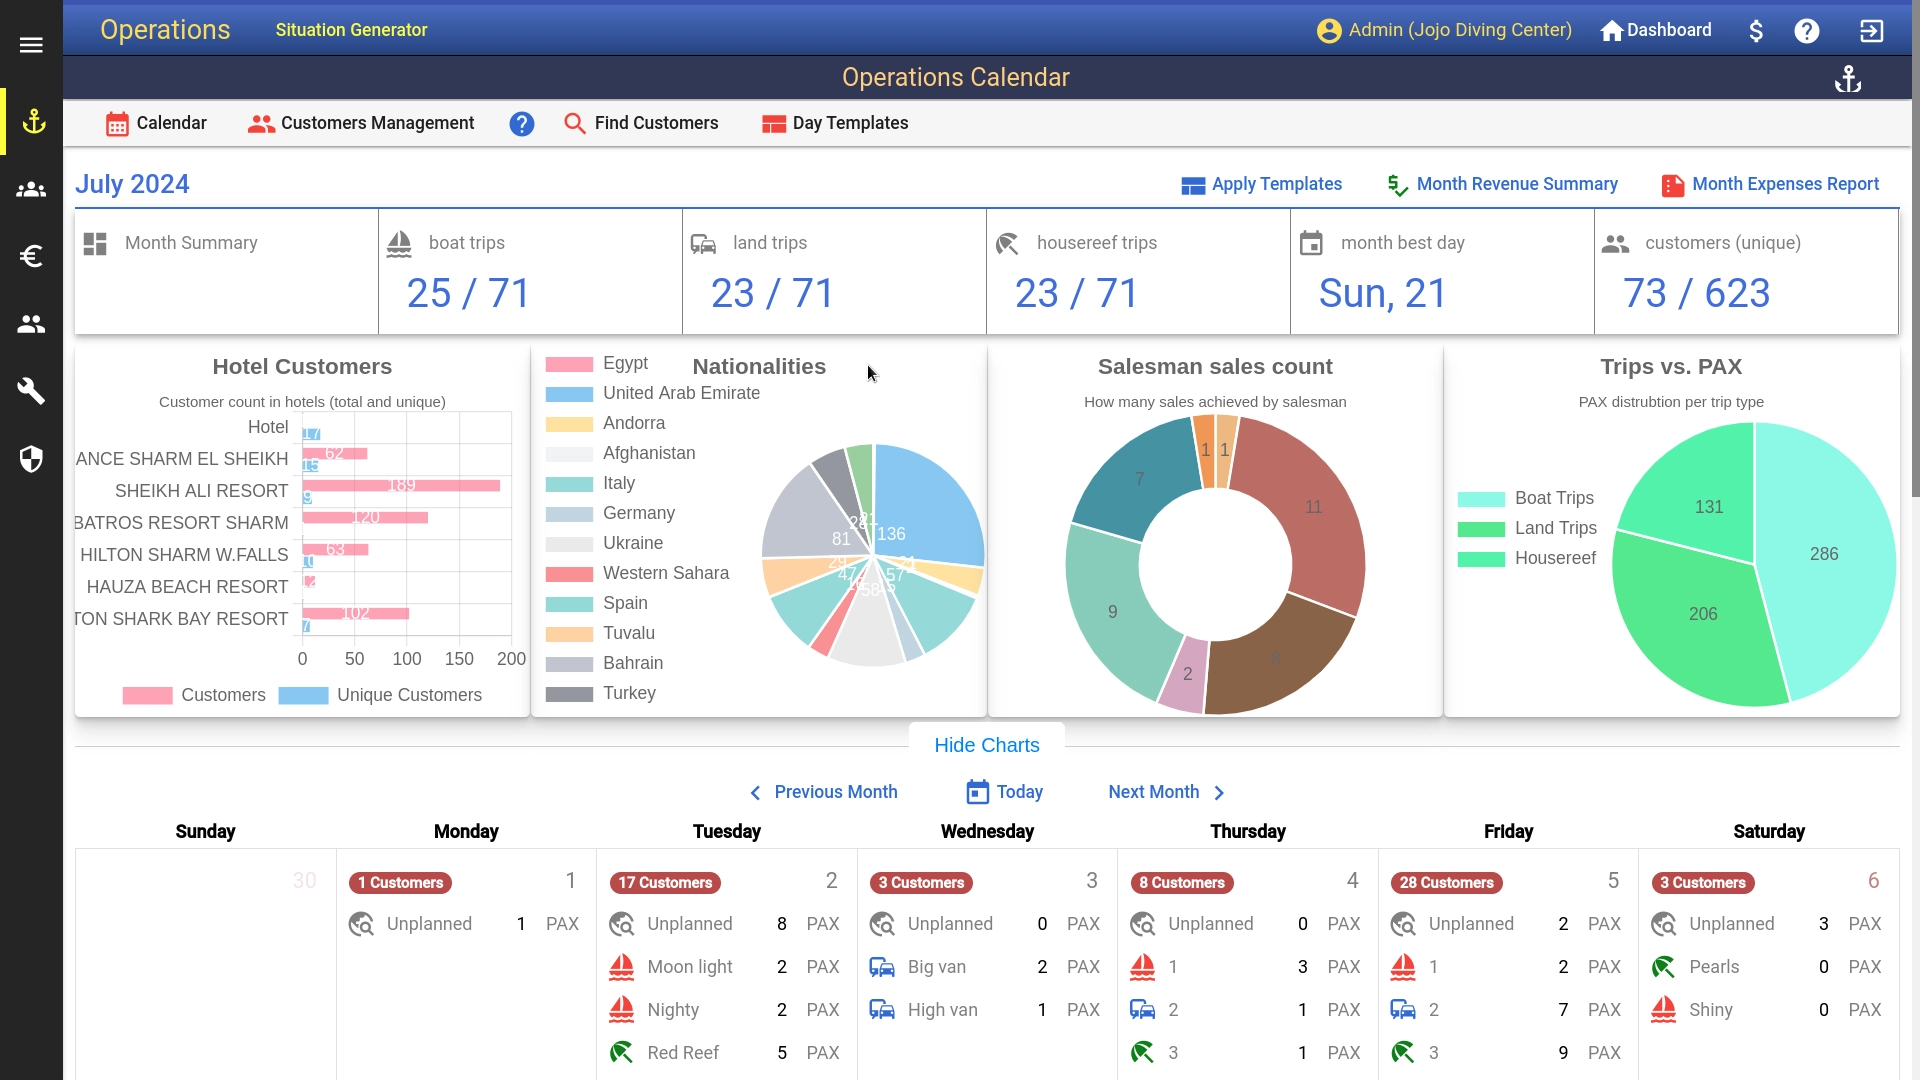Open the euro finance sidebar icon

pyautogui.click(x=31, y=256)
